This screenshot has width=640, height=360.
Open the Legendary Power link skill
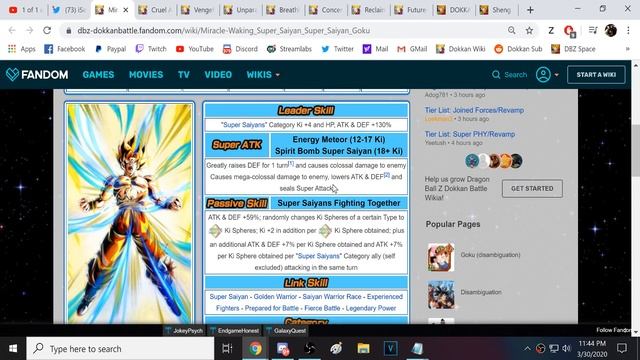[371, 308]
